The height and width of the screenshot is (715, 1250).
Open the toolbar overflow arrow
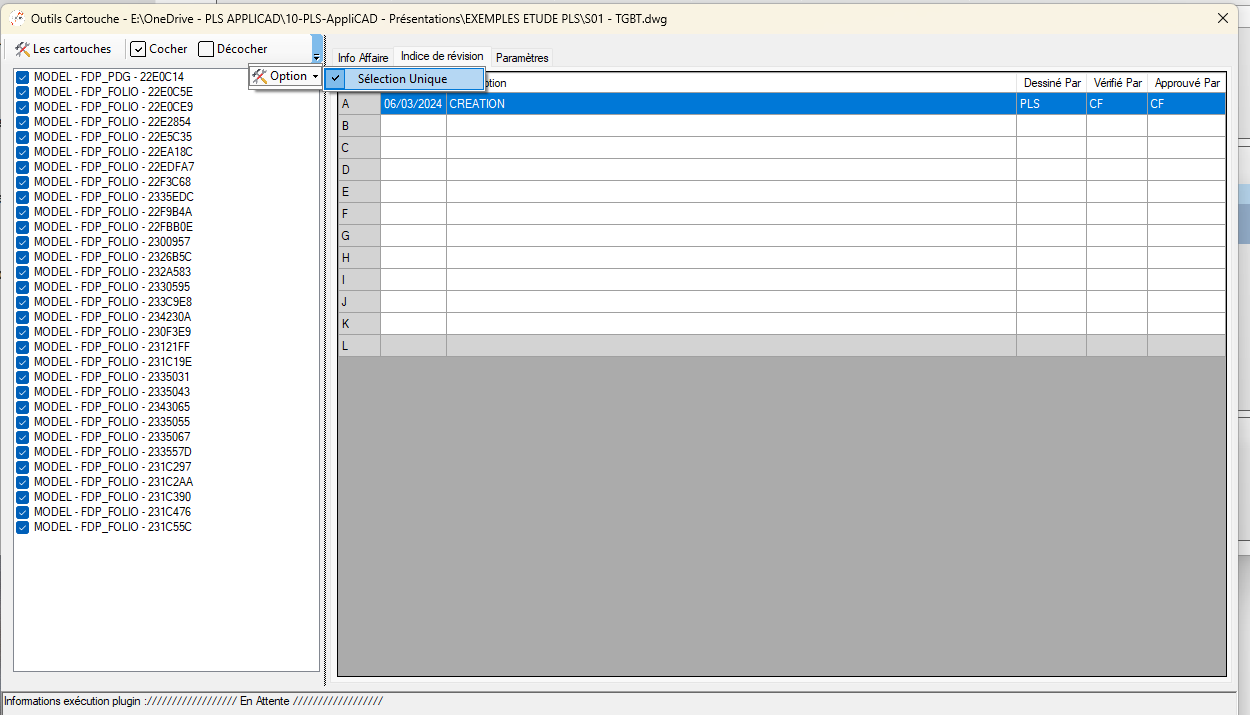(x=316, y=58)
